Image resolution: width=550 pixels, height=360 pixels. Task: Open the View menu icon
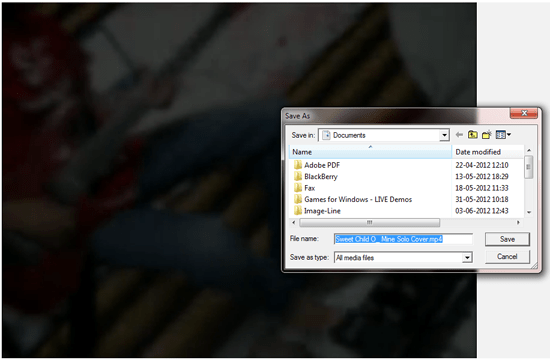[x=501, y=135]
